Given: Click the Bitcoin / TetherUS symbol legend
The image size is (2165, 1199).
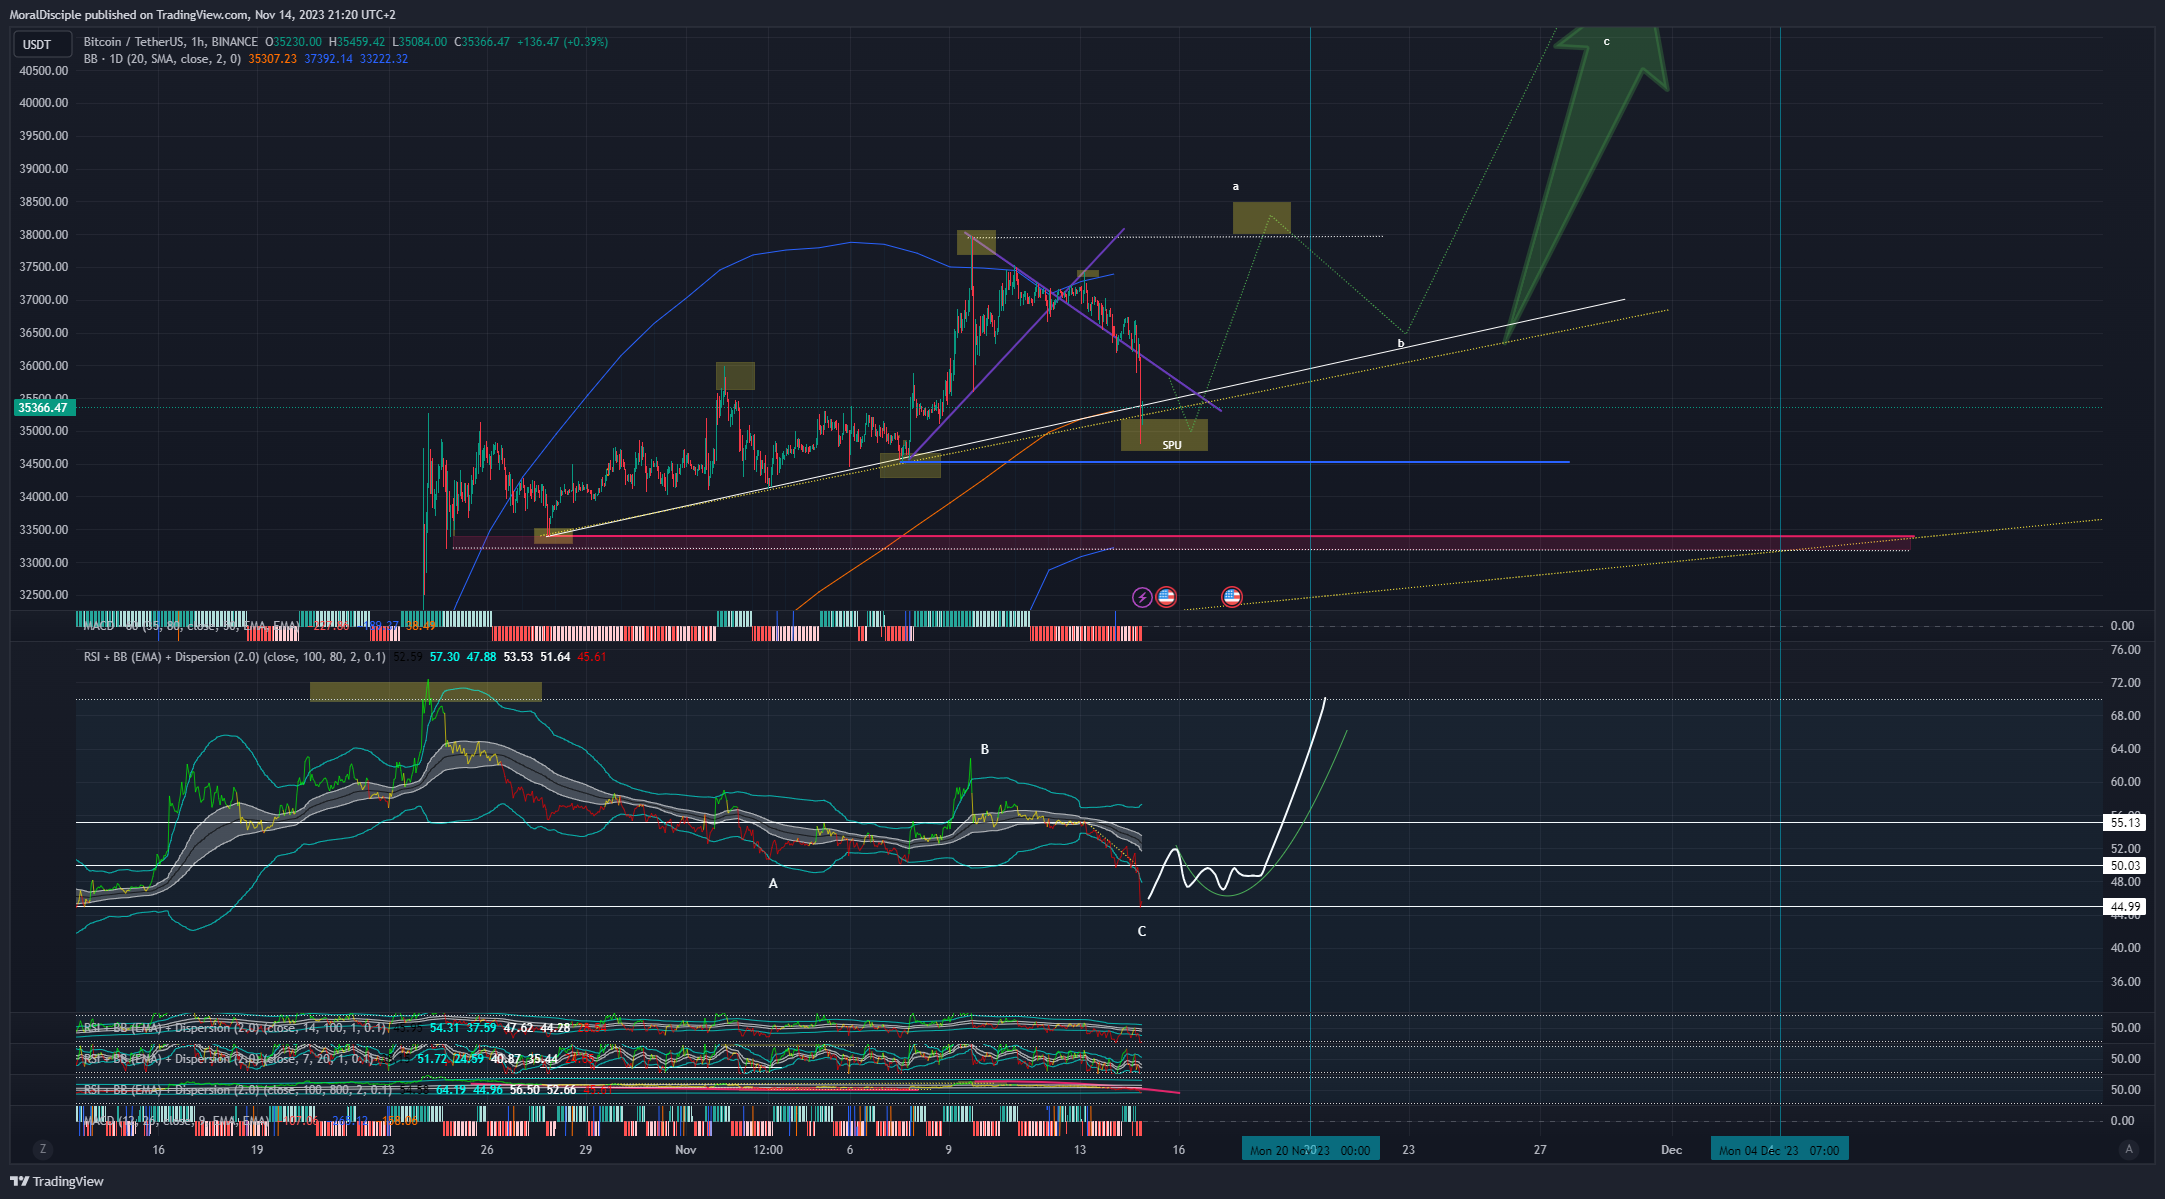Looking at the screenshot, I should (170, 42).
